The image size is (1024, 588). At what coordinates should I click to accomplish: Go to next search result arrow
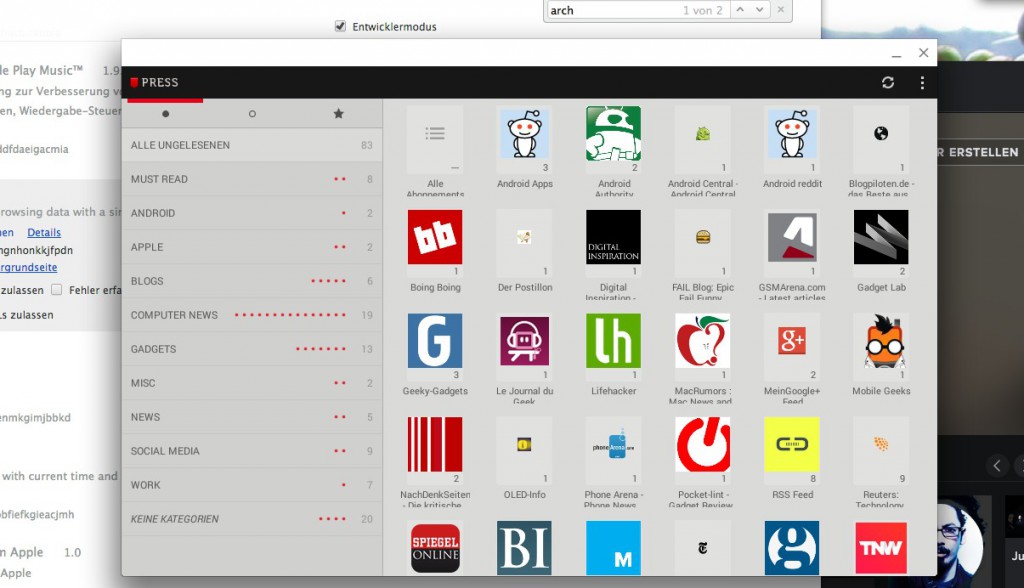coord(761,10)
